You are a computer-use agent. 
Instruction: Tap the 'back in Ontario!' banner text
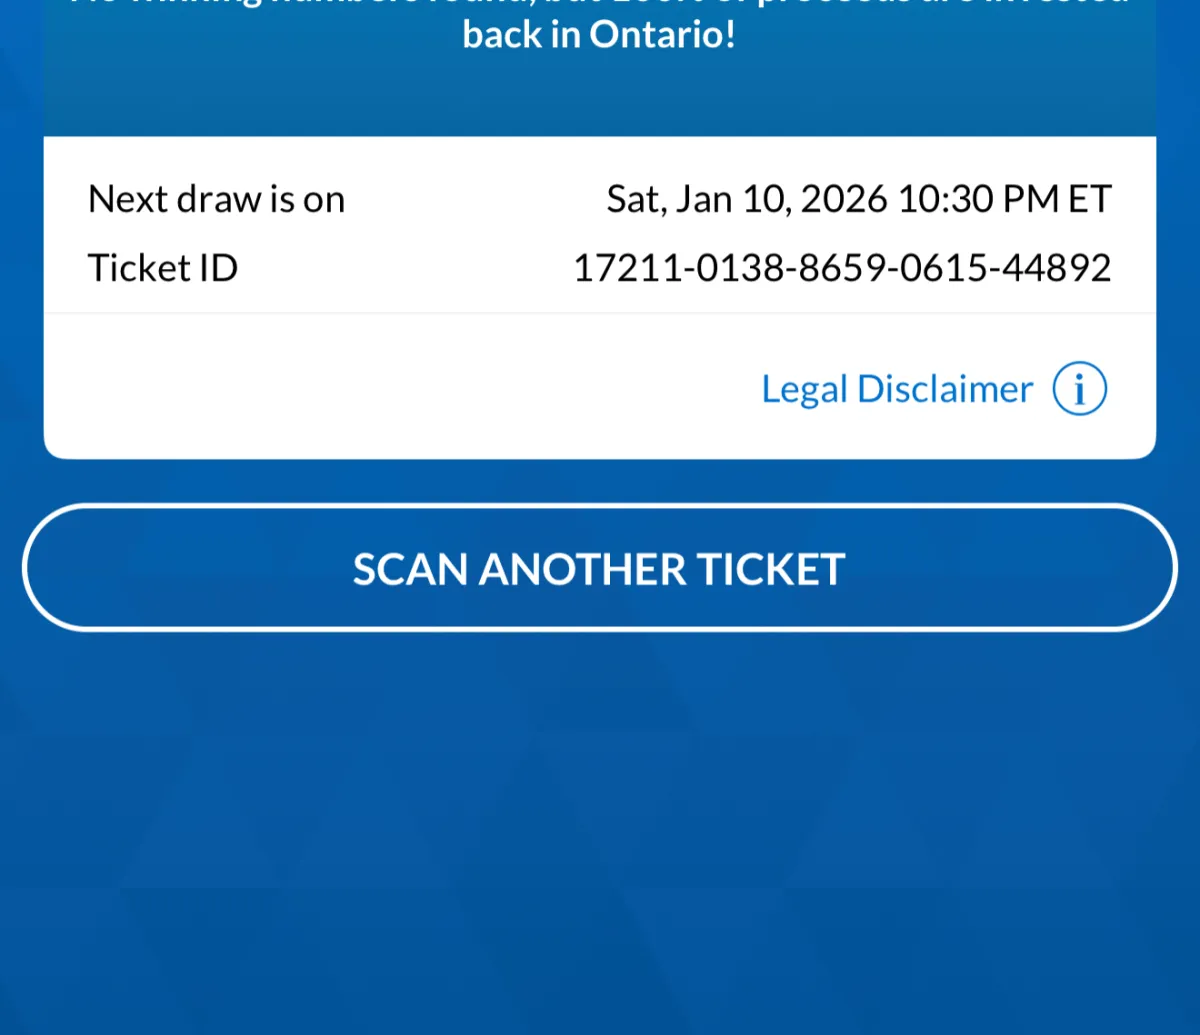[x=599, y=35]
